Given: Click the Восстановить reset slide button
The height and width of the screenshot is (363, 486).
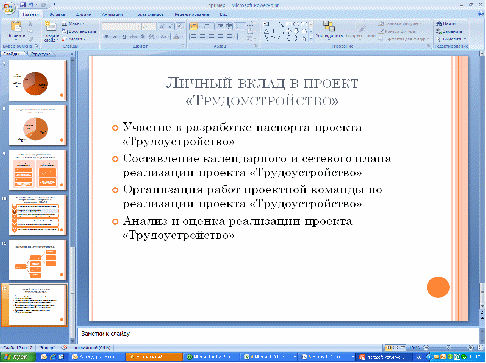Looking at the screenshot, I should 79,32.
